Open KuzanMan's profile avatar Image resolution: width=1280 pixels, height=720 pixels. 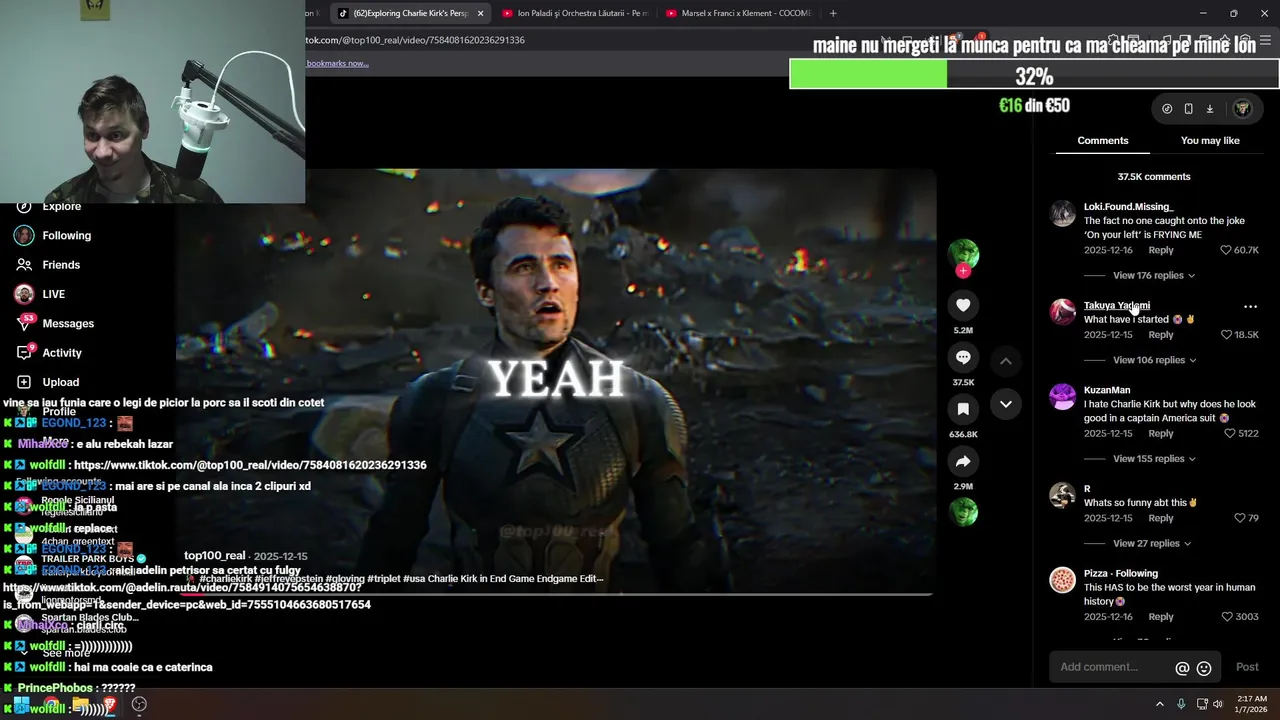tap(1062, 397)
